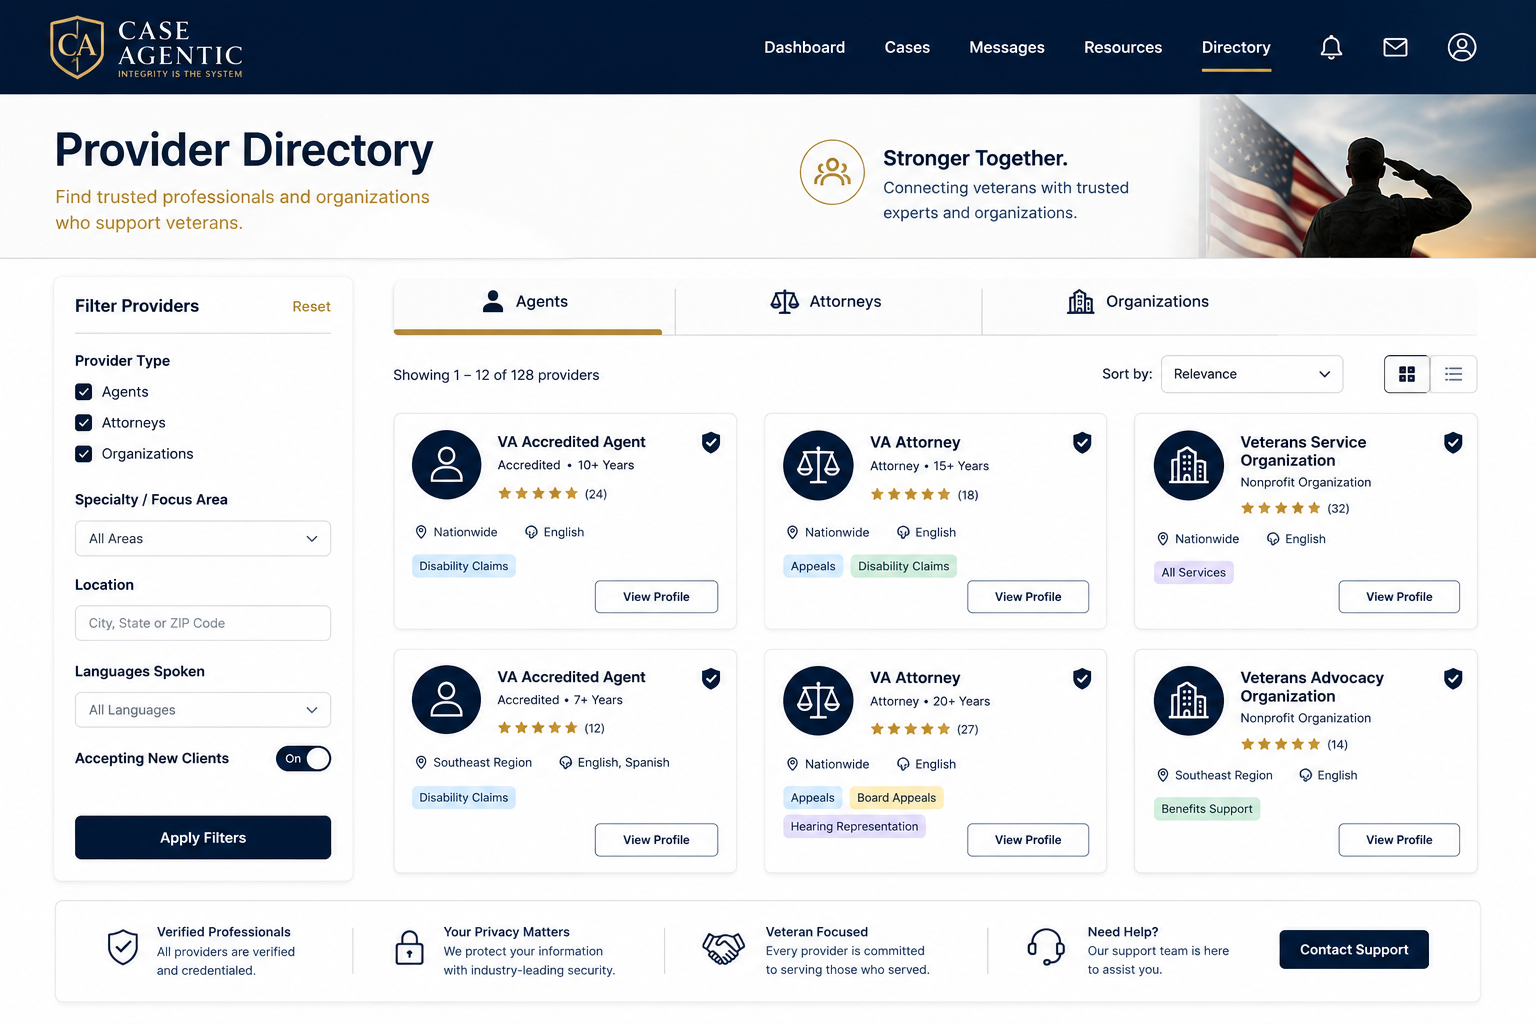Image resolution: width=1536 pixels, height=1024 pixels.
Task: Click the Case Agentic shield logo
Action: (x=77, y=47)
